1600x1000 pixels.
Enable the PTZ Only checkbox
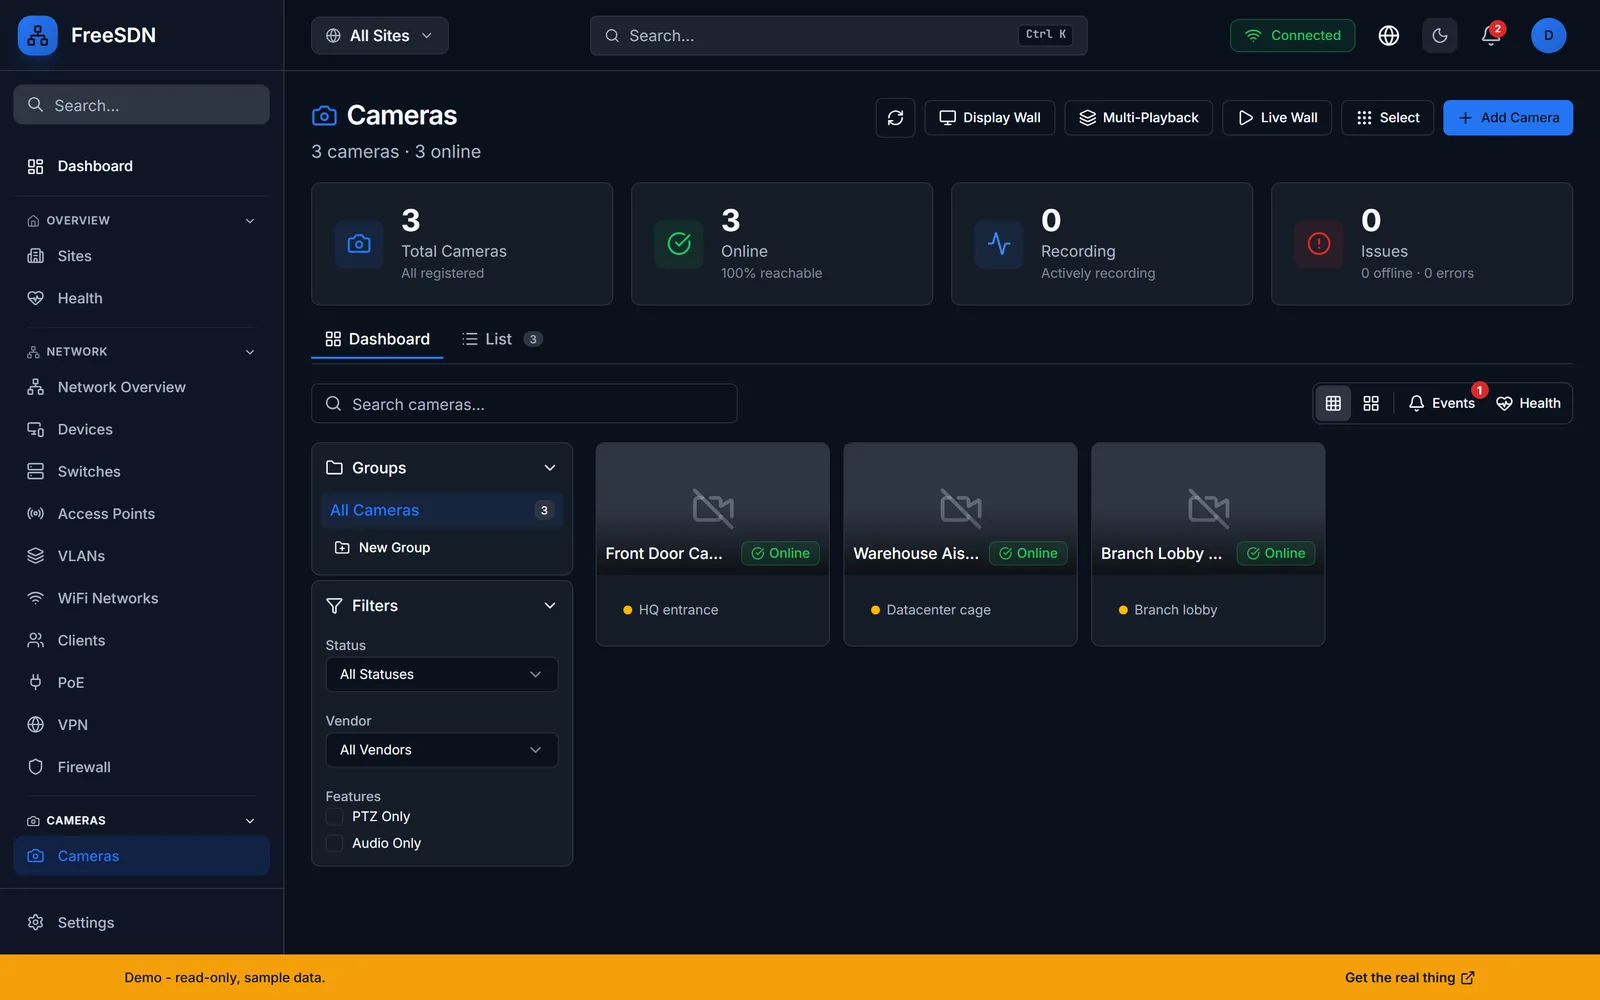[335, 817]
